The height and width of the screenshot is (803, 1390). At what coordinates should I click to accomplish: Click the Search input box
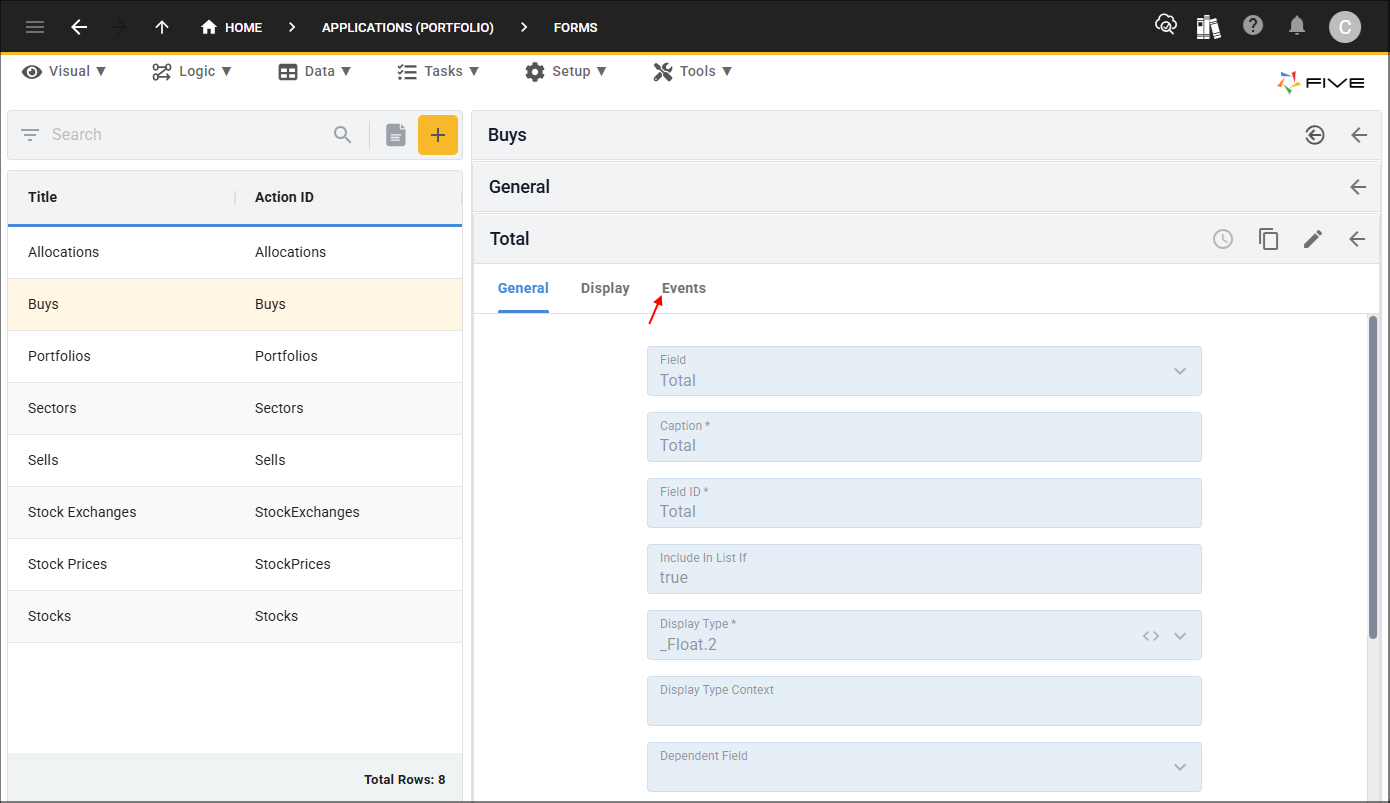pos(187,135)
